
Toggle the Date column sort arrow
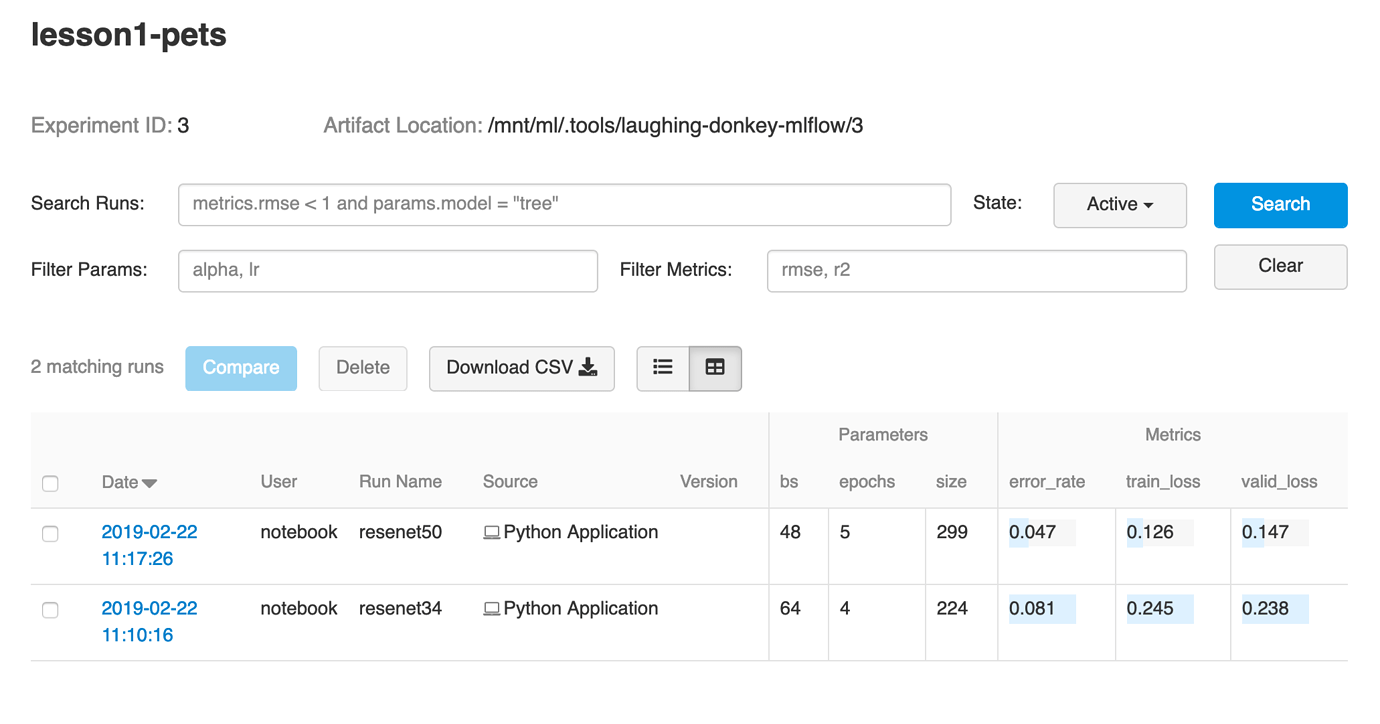(x=149, y=481)
